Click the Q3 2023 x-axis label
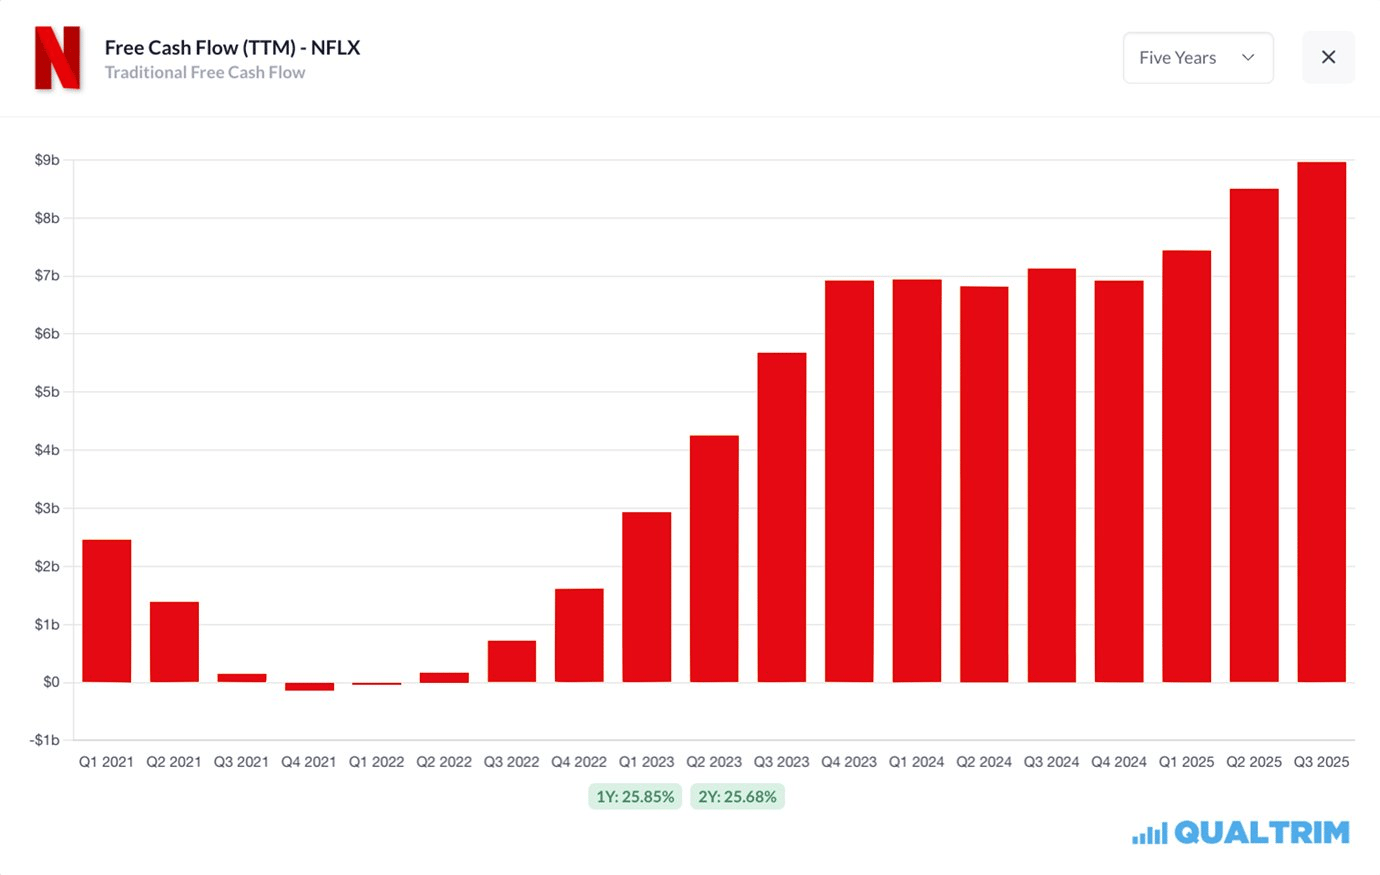Image resolution: width=1380 pixels, height=875 pixels. tap(781, 762)
